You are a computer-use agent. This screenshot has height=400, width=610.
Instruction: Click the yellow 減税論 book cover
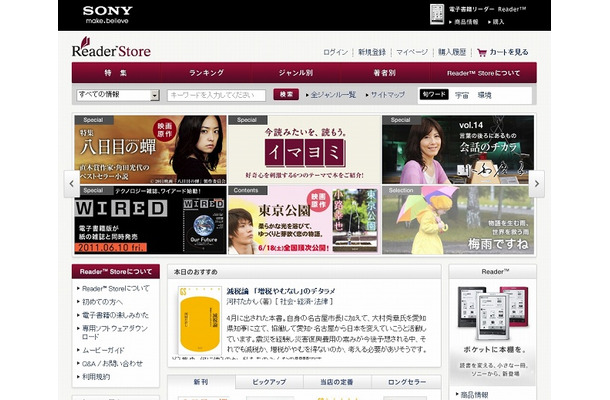click(x=200, y=321)
